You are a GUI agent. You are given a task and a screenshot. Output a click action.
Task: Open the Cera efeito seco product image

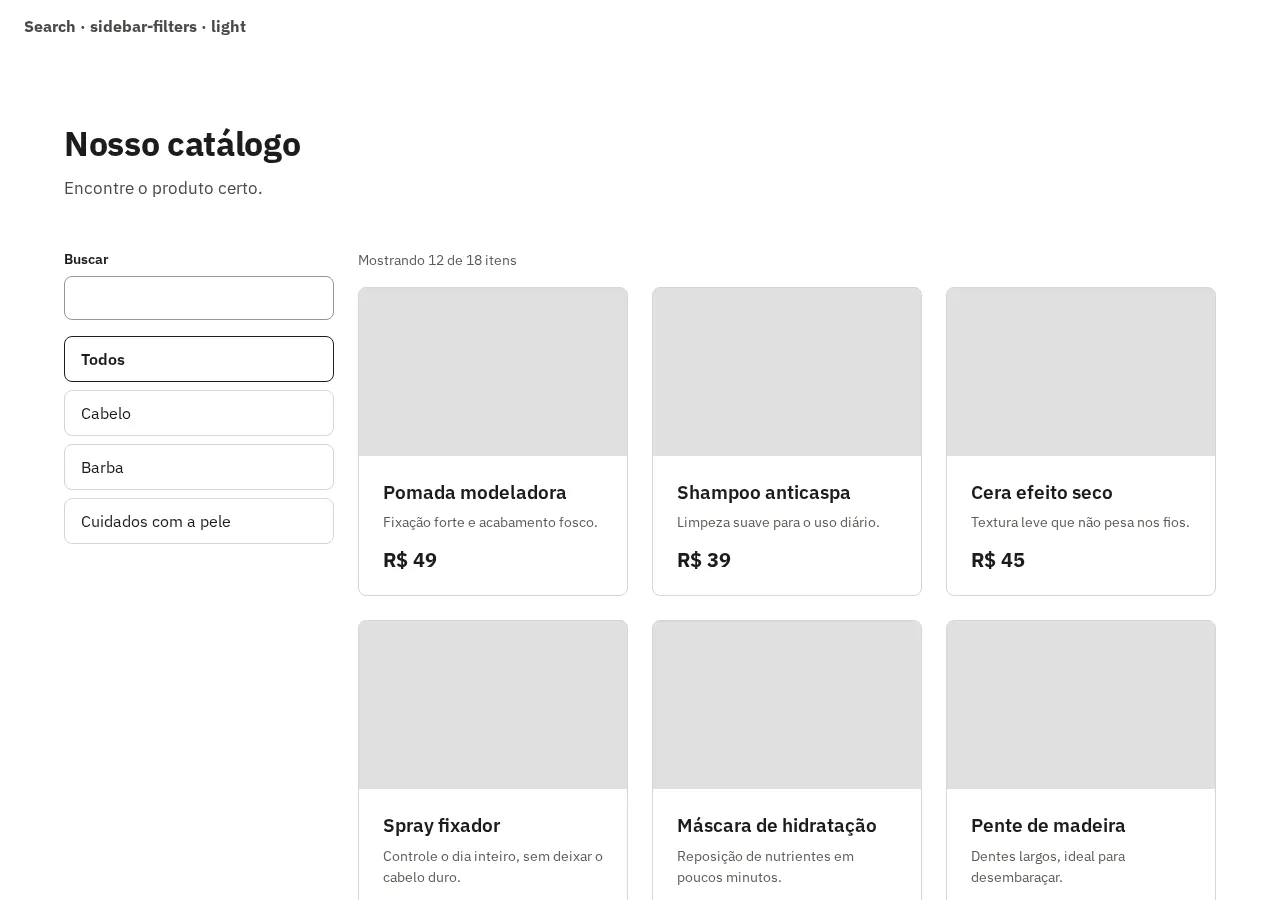[x=1081, y=372]
